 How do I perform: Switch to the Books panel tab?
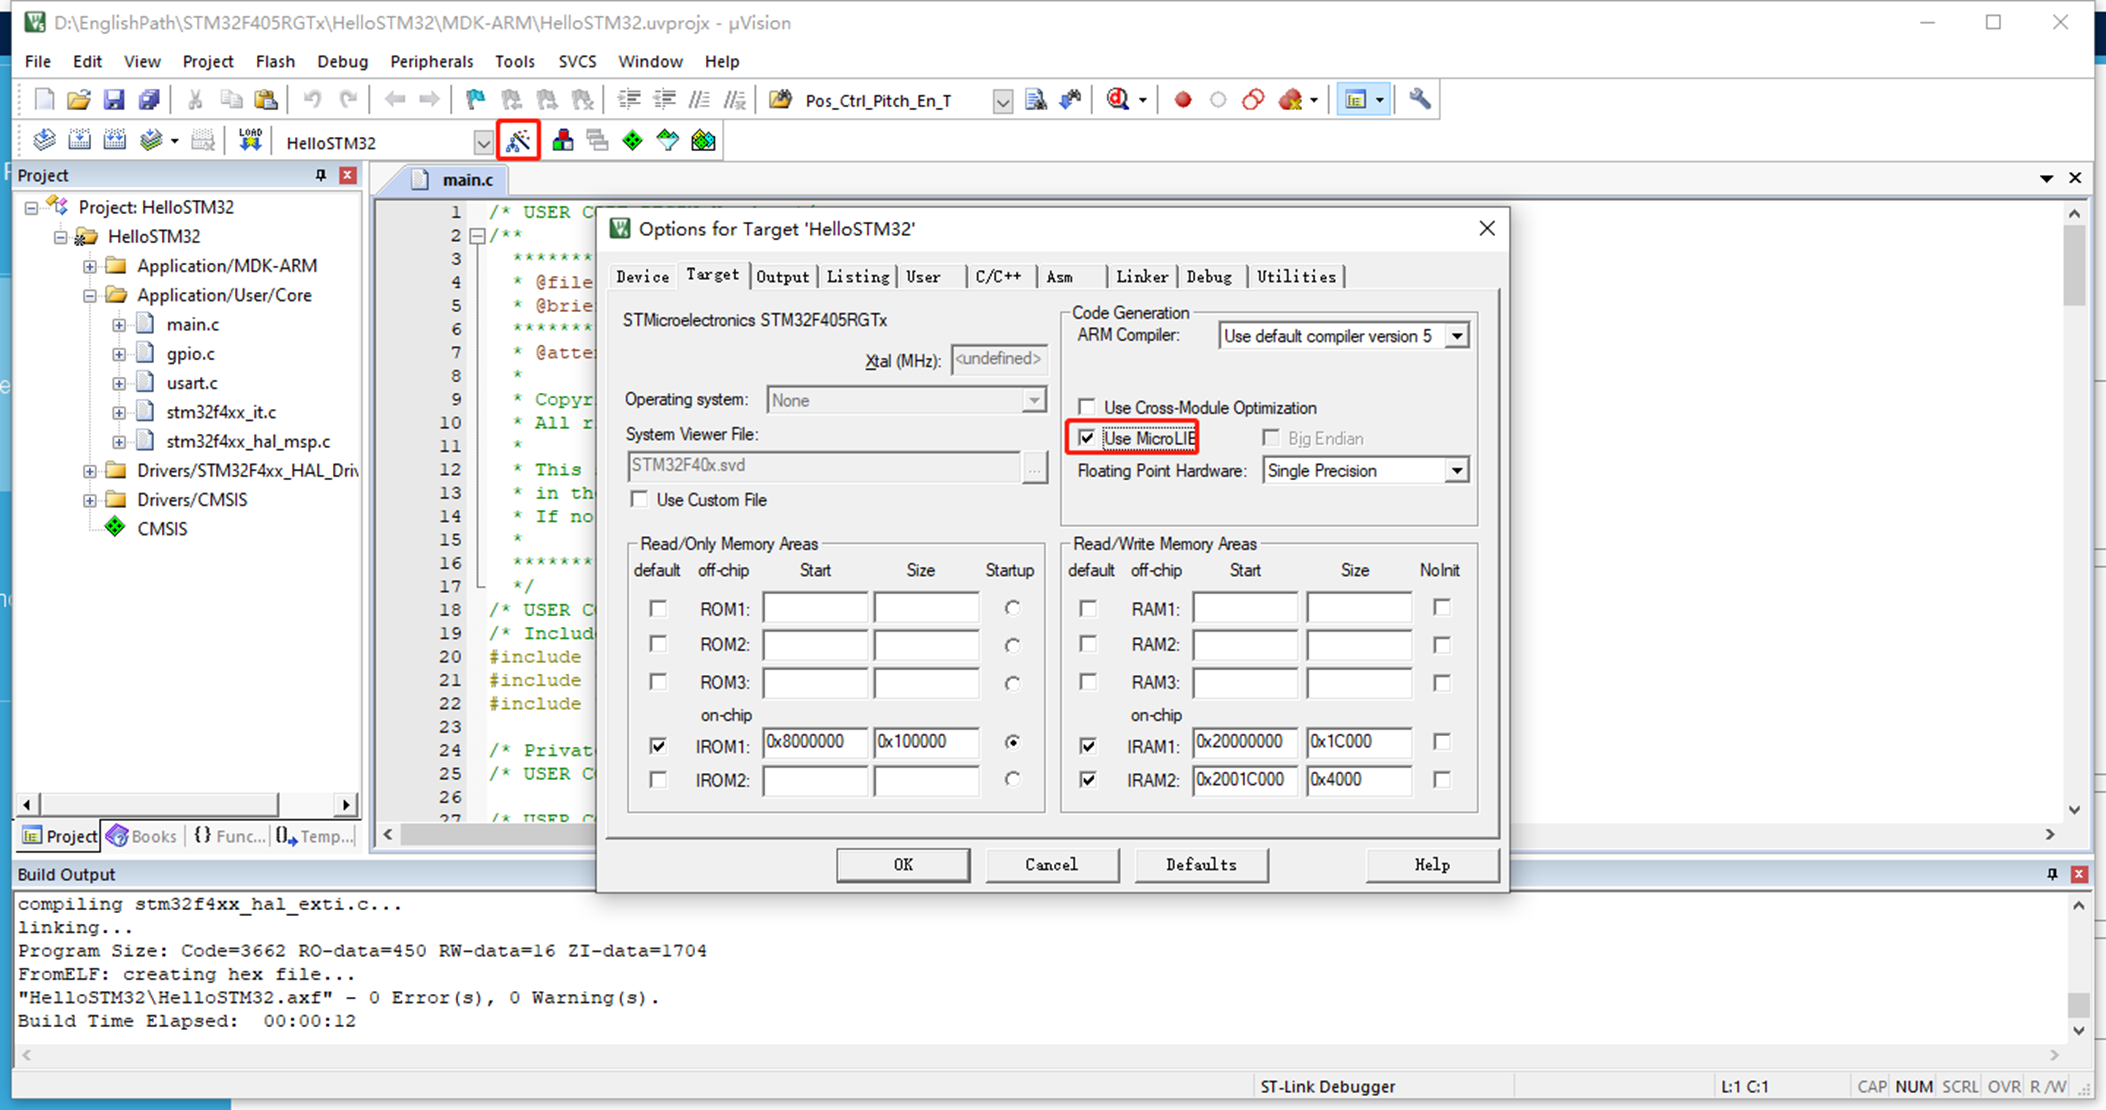click(x=142, y=836)
